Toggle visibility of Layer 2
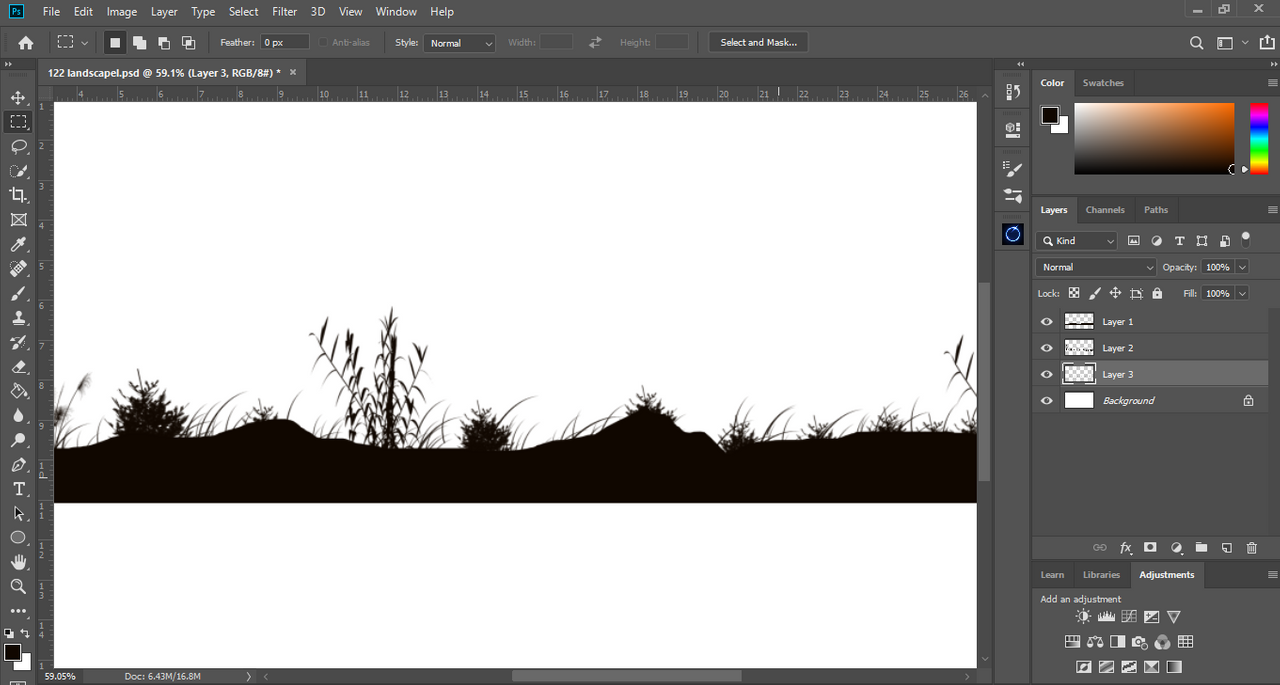Screen dimensions: 1280x685 click(x=1047, y=348)
